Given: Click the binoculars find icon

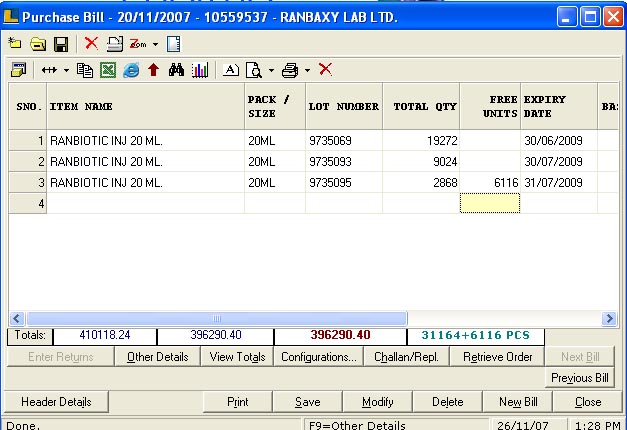Looking at the screenshot, I should [176, 70].
